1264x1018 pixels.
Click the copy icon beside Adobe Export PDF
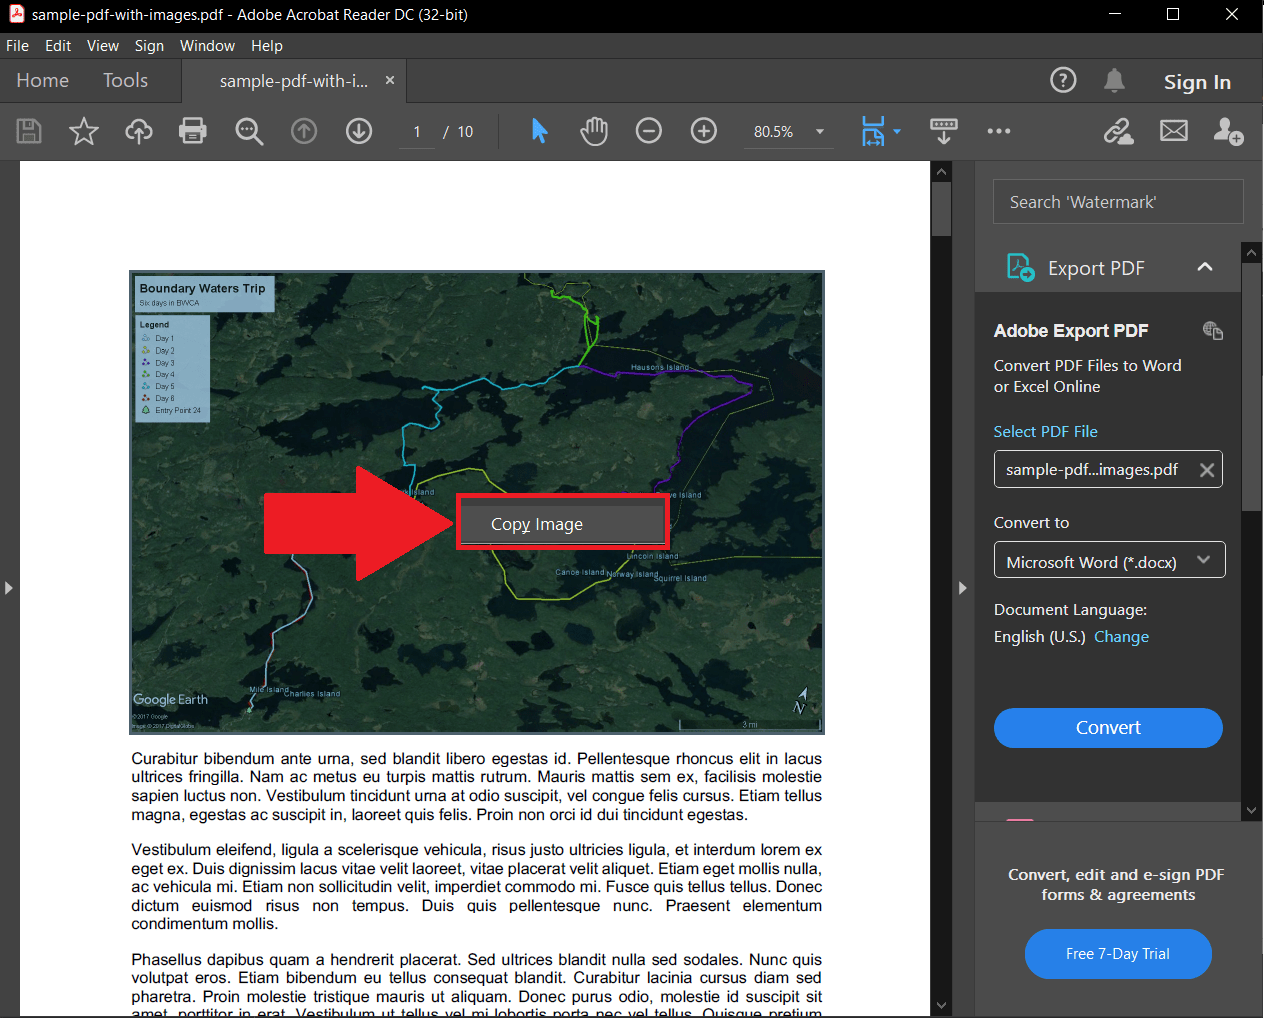tap(1213, 330)
